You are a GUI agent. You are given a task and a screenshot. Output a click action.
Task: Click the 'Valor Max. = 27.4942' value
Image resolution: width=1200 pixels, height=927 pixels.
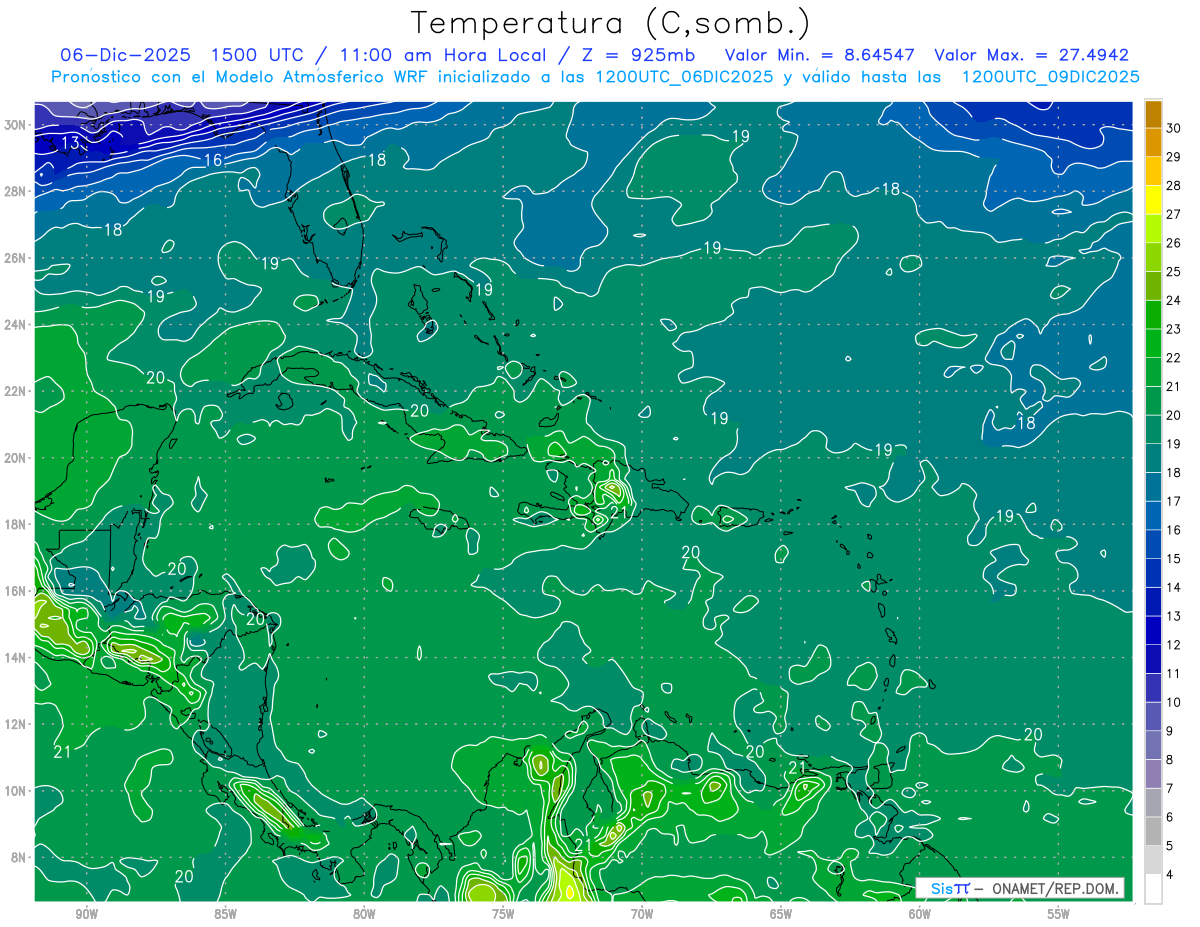point(1031,55)
